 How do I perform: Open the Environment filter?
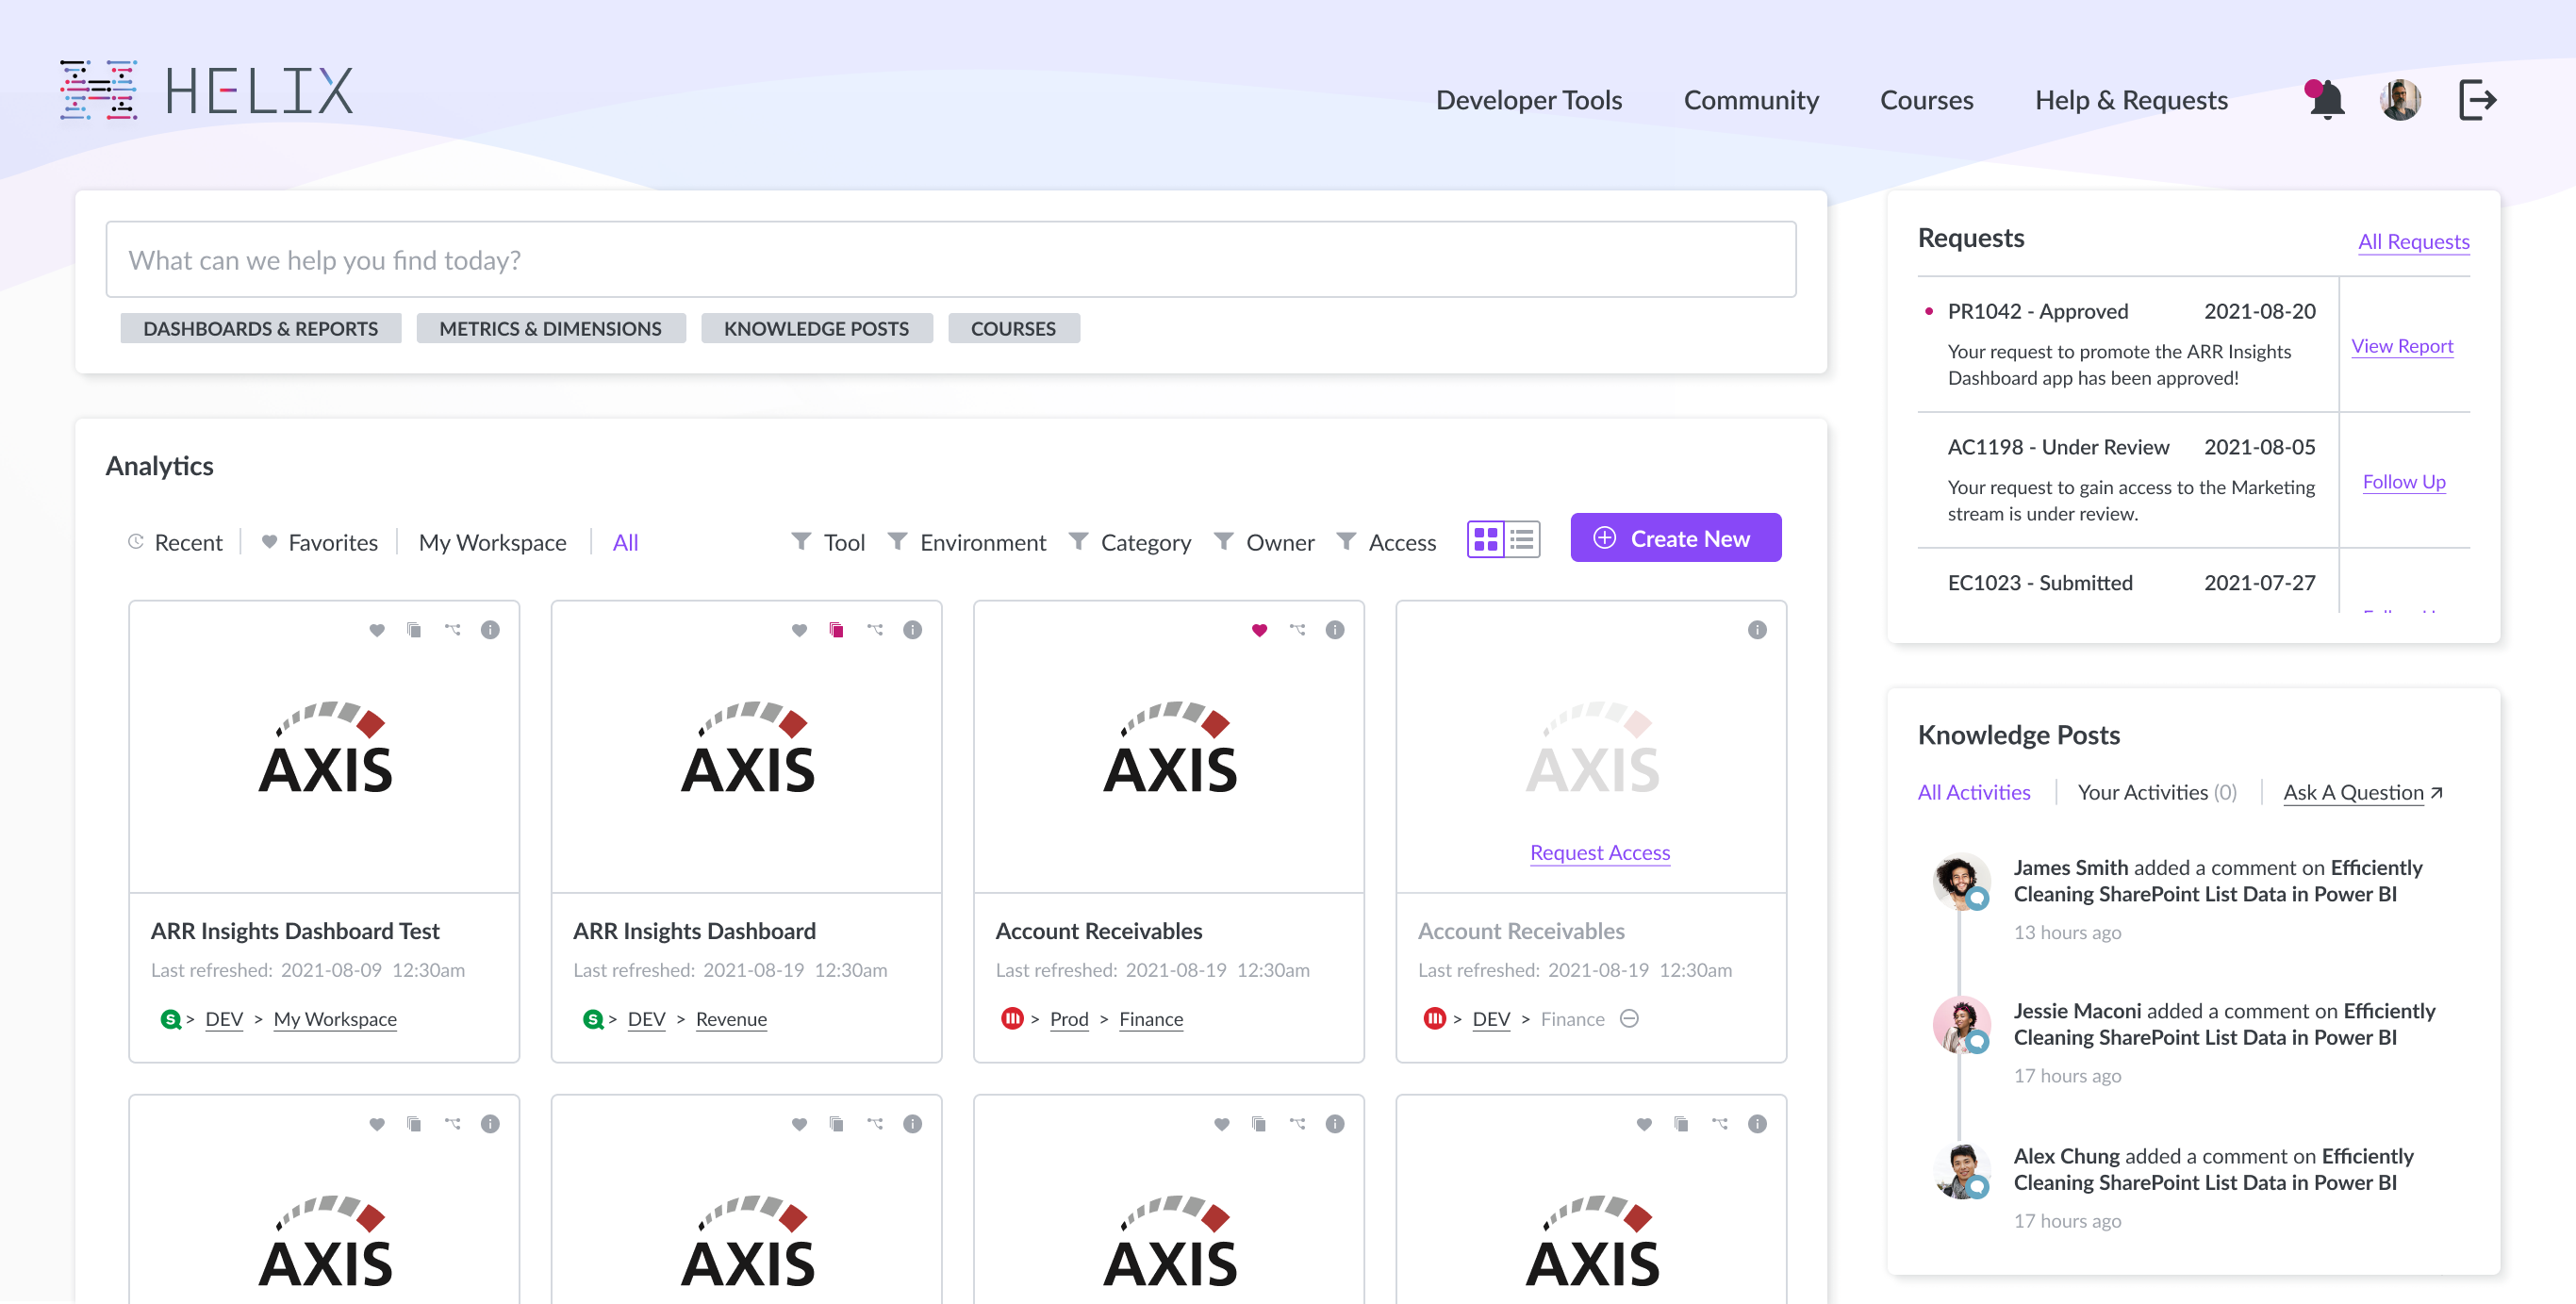966,542
